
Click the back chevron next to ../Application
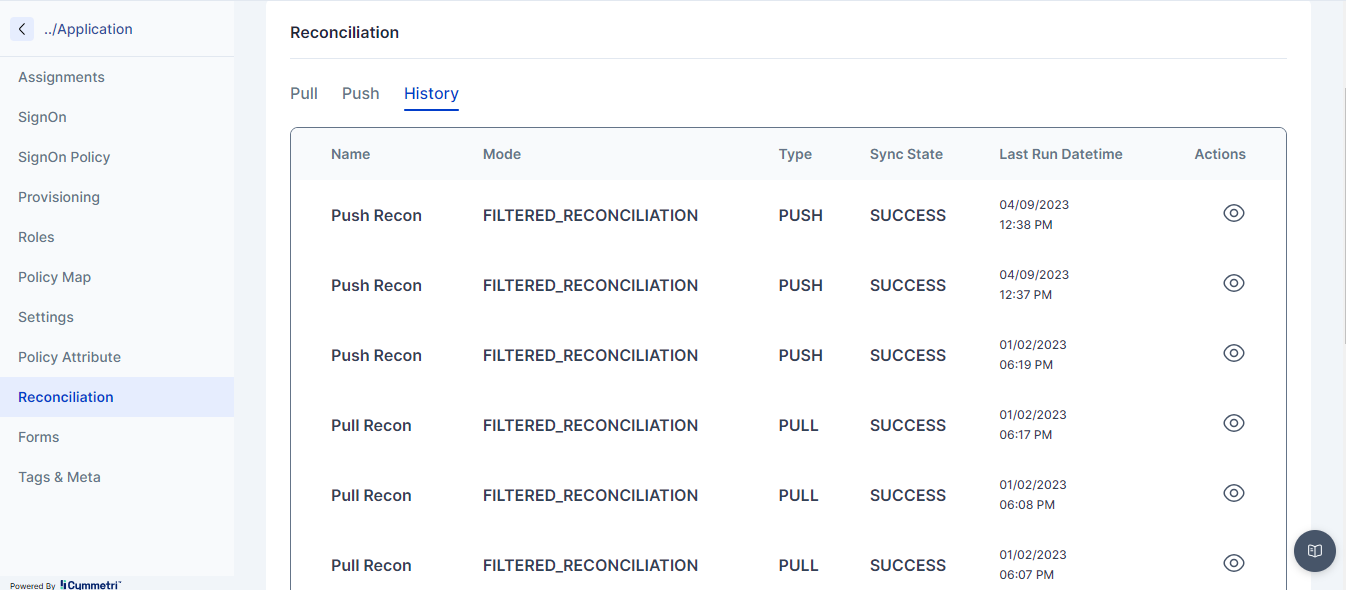tap(22, 29)
